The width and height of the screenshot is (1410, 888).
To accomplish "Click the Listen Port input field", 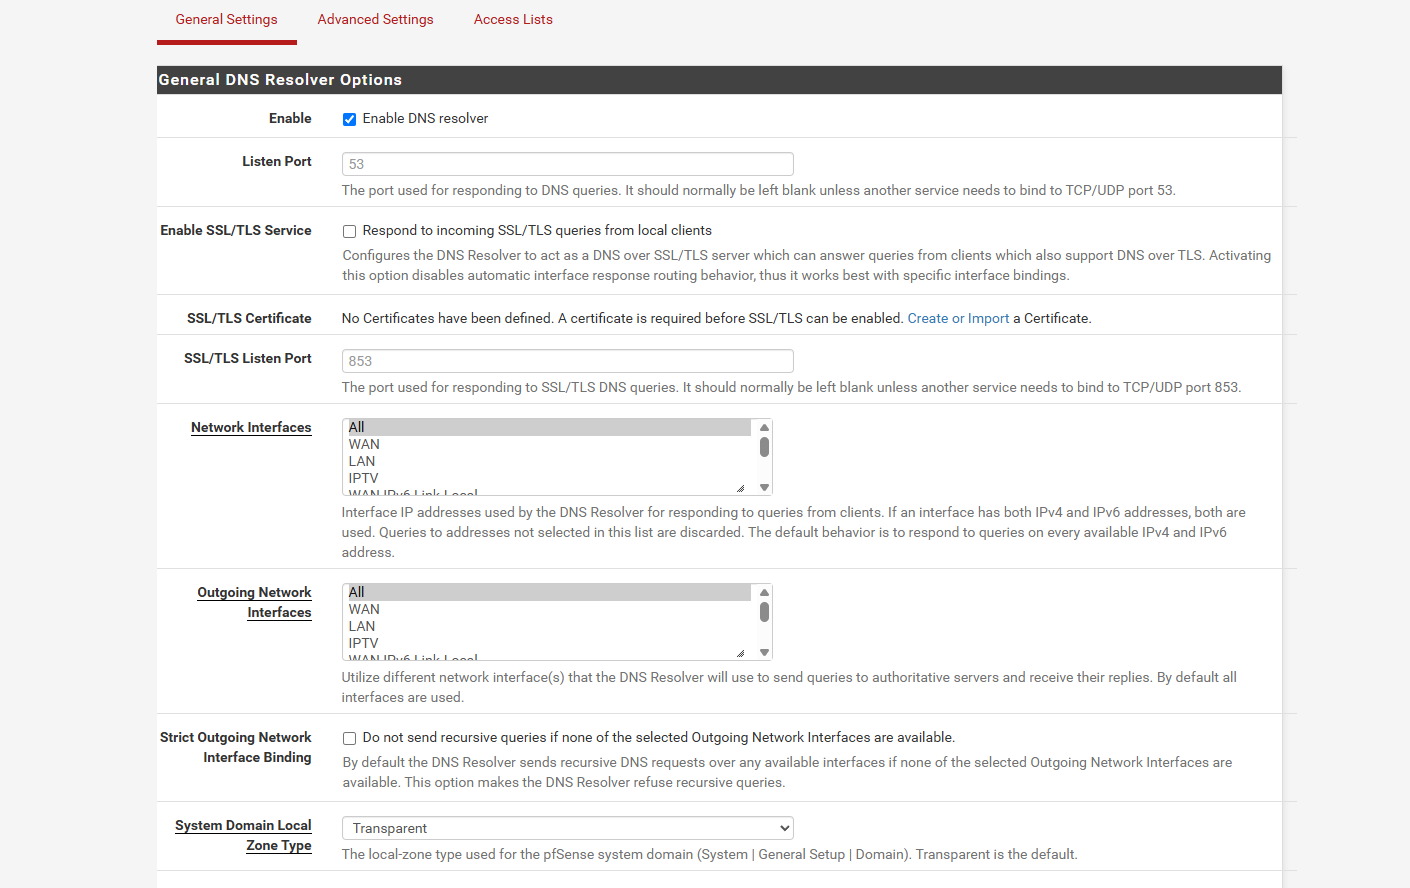I will tap(567, 164).
